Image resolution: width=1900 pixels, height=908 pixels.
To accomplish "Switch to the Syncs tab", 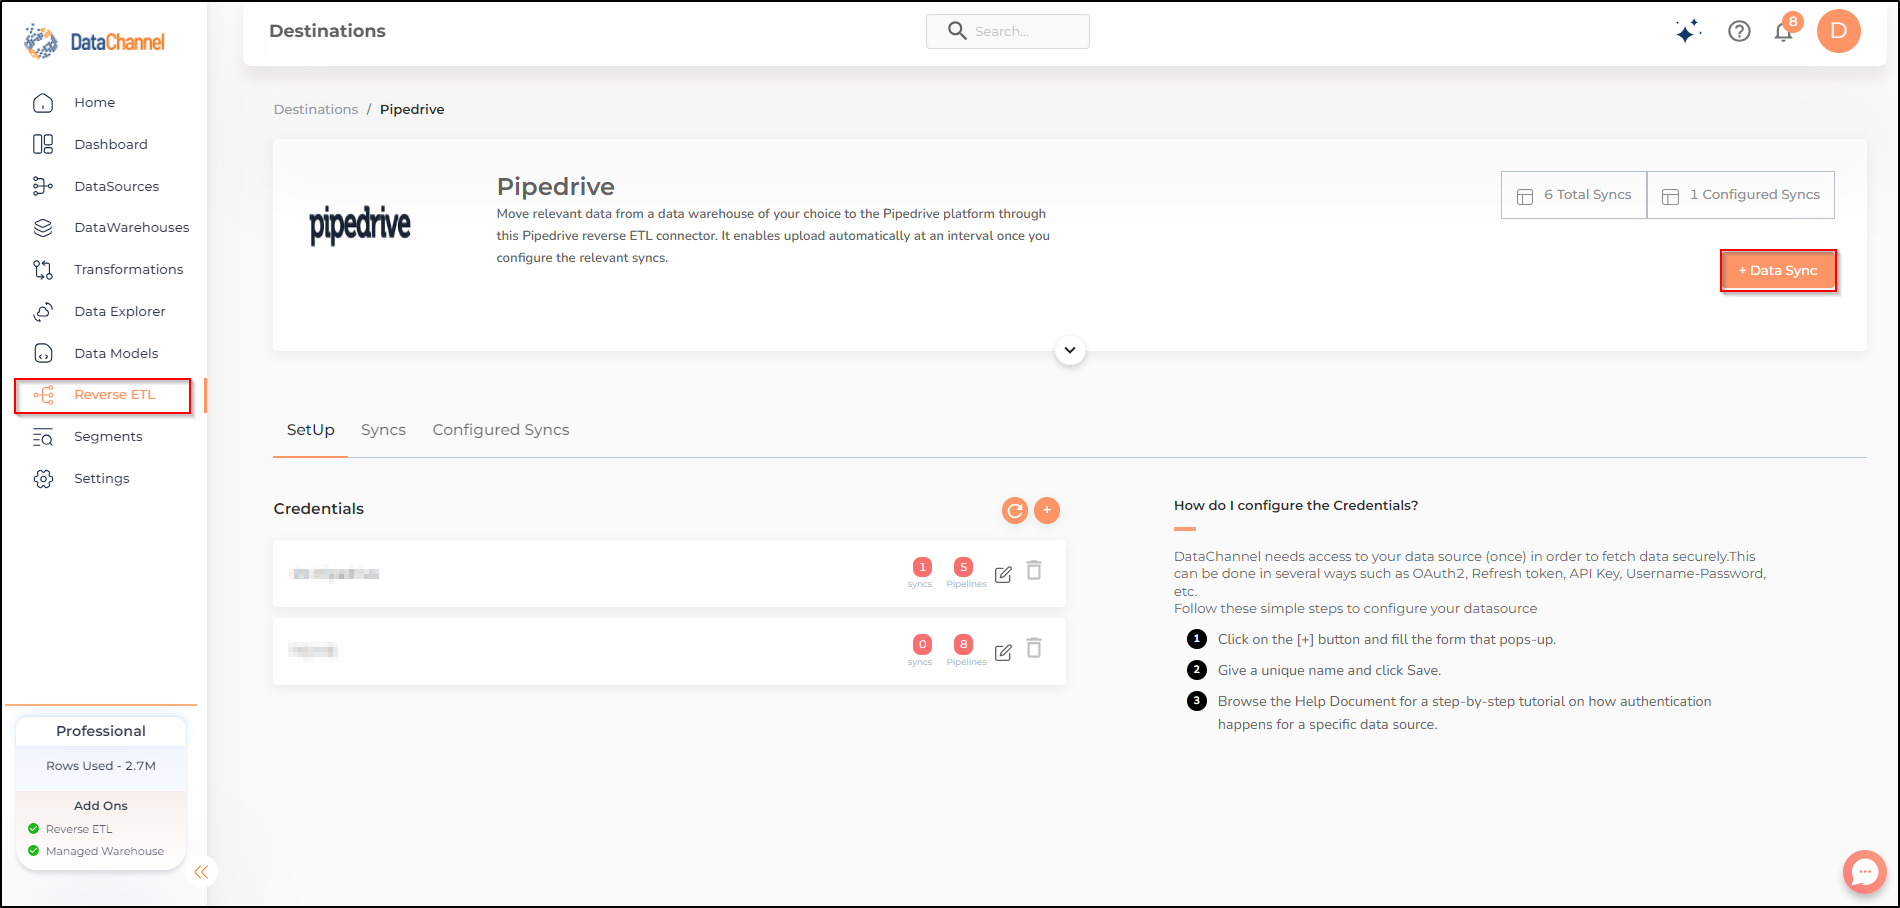I will 383,430.
